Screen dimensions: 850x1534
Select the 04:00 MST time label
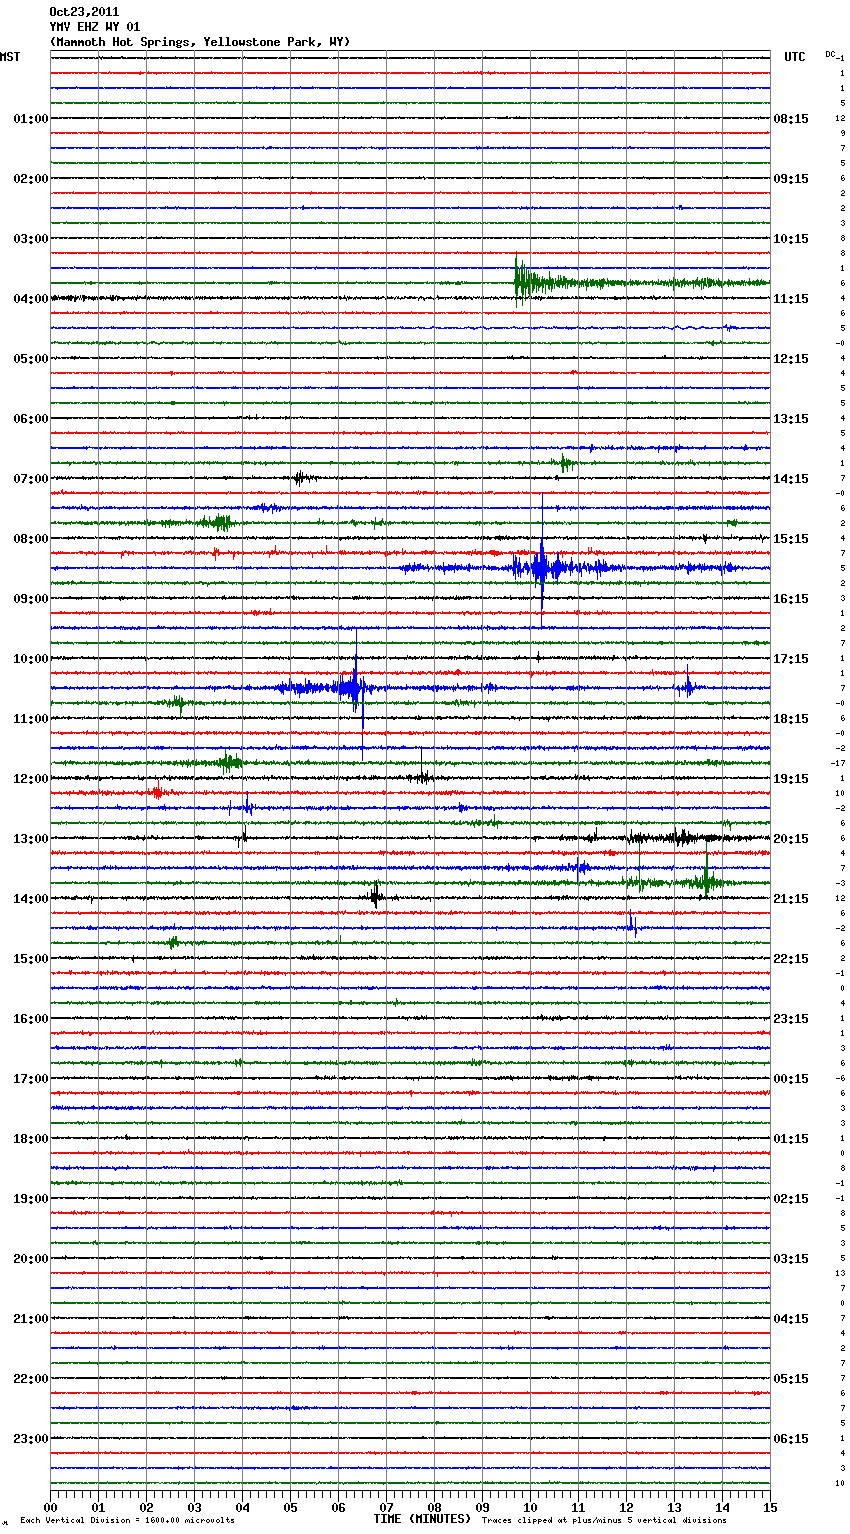pos(30,298)
